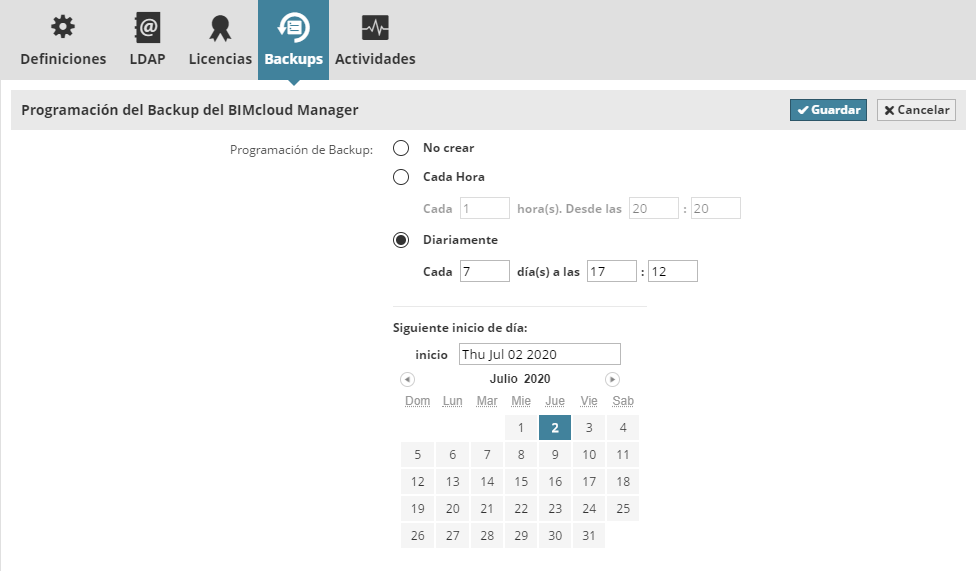The height and width of the screenshot is (571, 976).
Task: Go to next month in calendar
Action: (613, 380)
